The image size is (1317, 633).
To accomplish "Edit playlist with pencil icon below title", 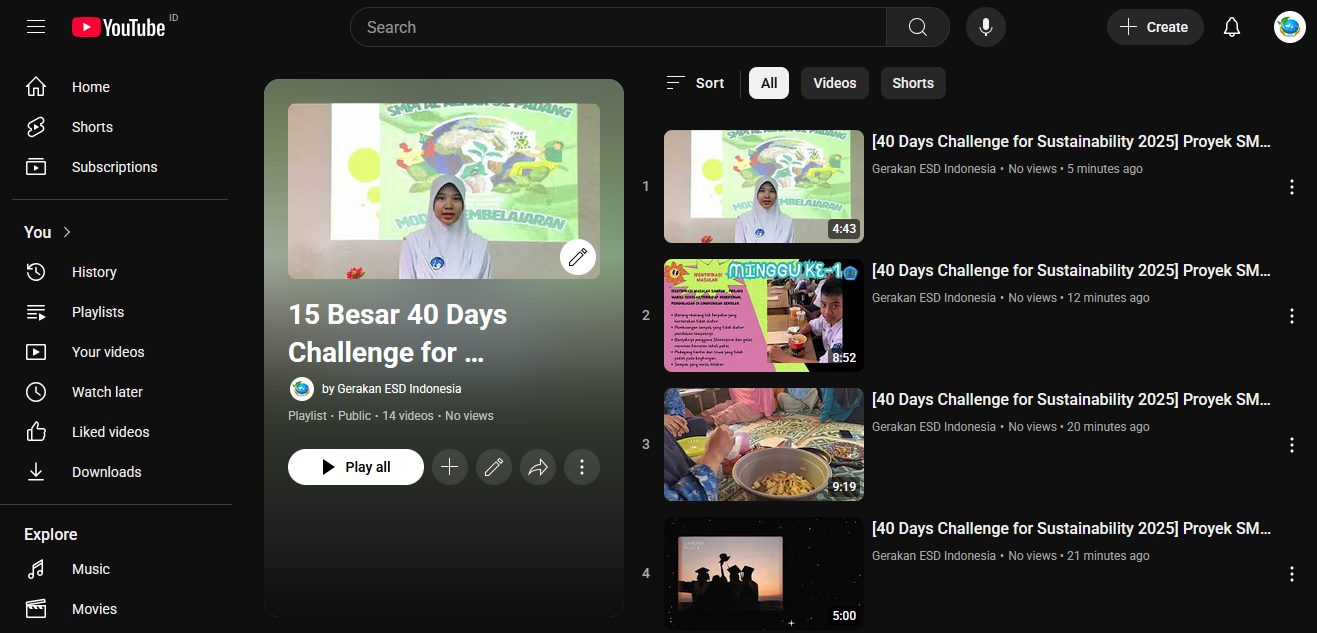I will pos(494,467).
